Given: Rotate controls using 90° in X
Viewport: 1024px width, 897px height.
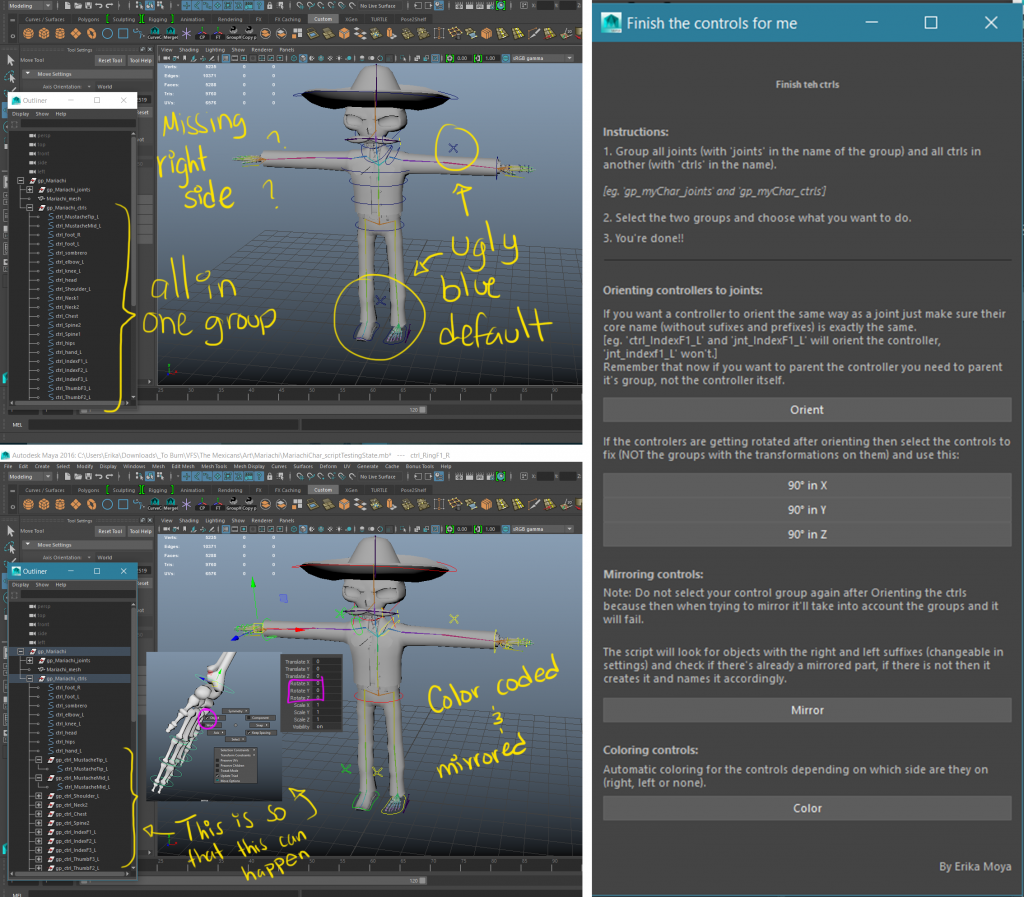Looking at the screenshot, I should coord(807,485).
